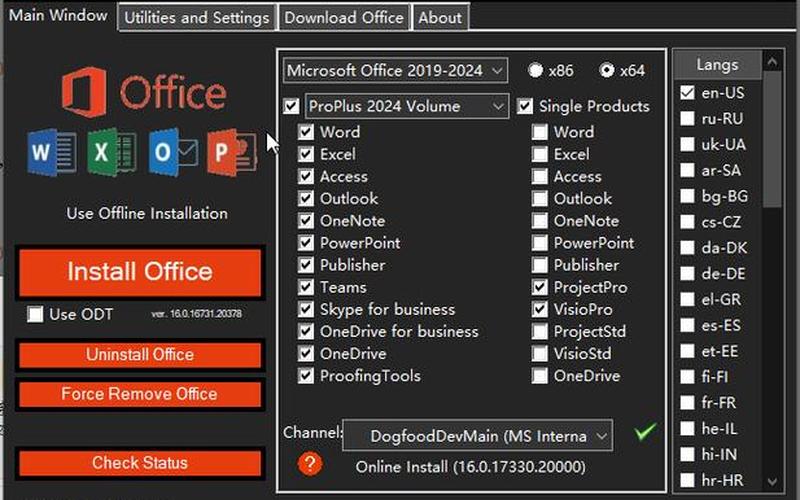800x500 pixels.
Task: Check Outlook under Single Products
Action: coord(540,198)
